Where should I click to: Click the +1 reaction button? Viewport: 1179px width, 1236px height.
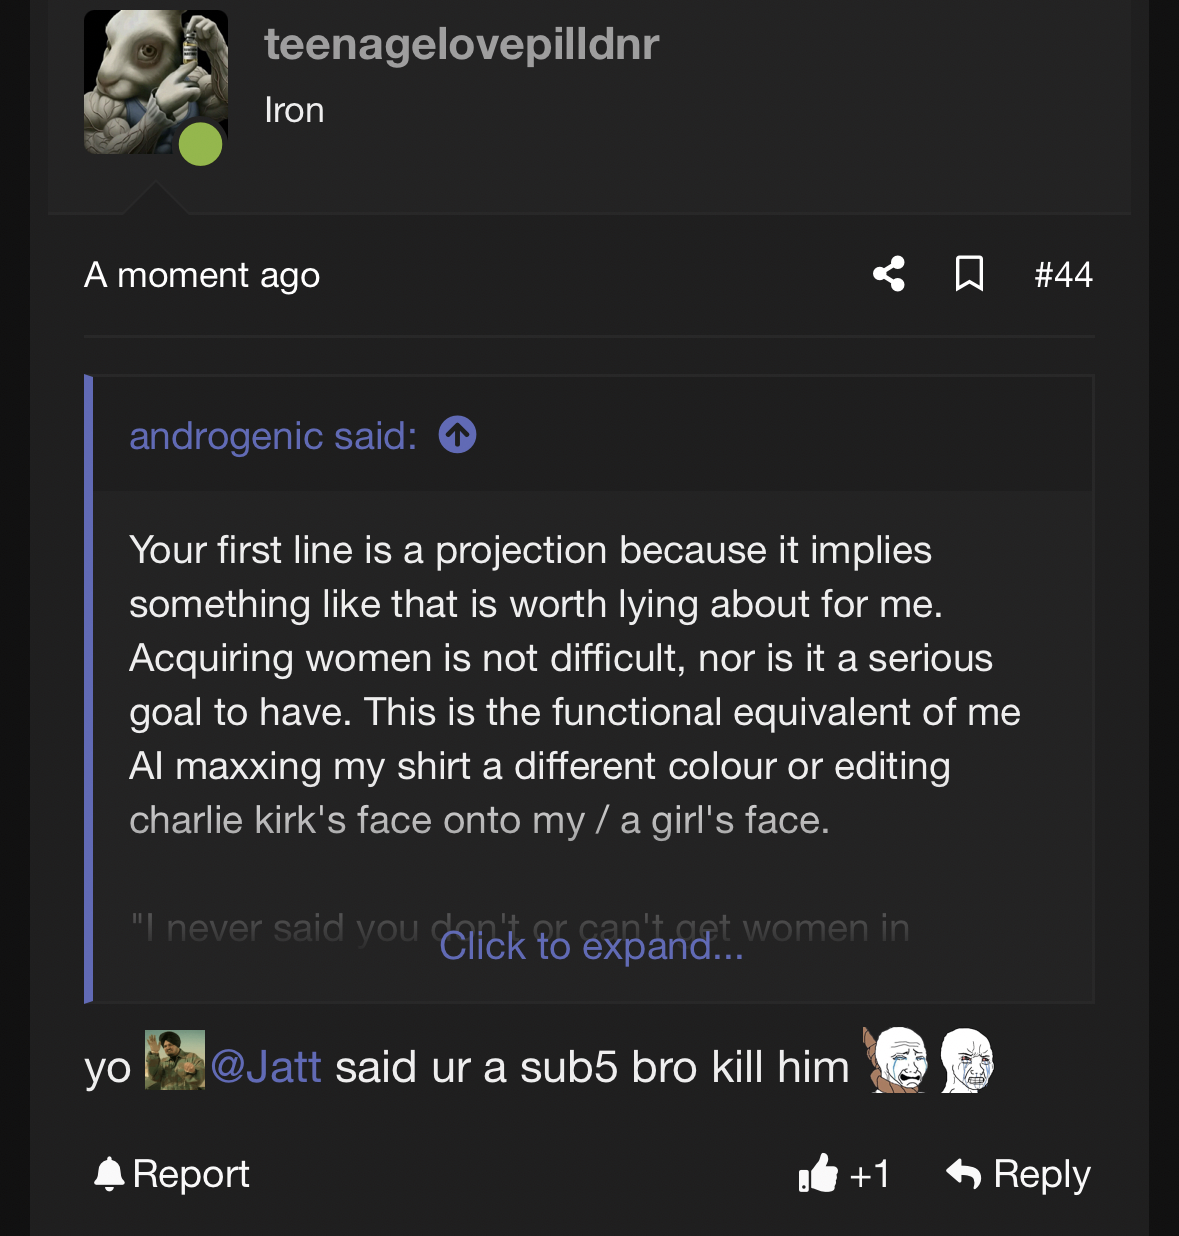[x=868, y=1174]
